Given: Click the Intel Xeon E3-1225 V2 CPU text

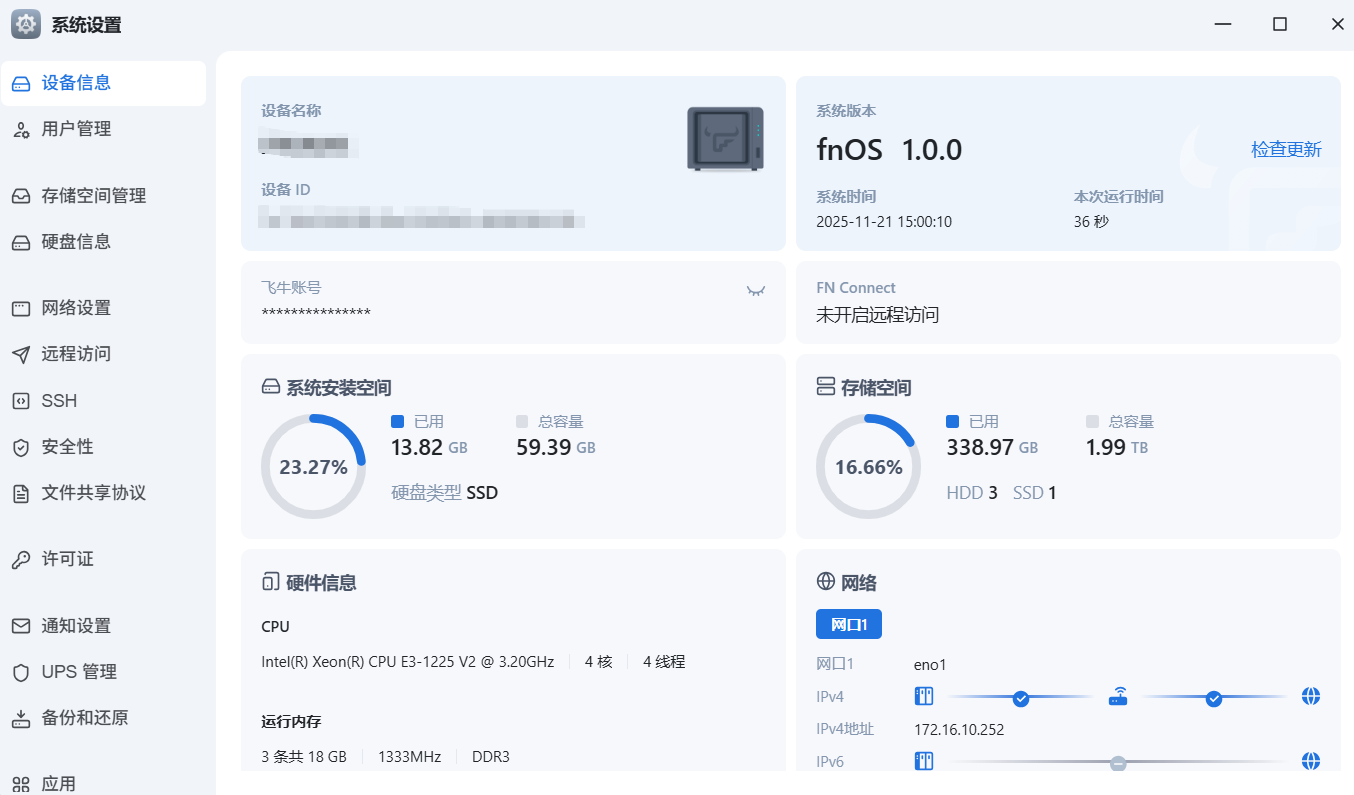Looking at the screenshot, I should (x=408, y=662).
